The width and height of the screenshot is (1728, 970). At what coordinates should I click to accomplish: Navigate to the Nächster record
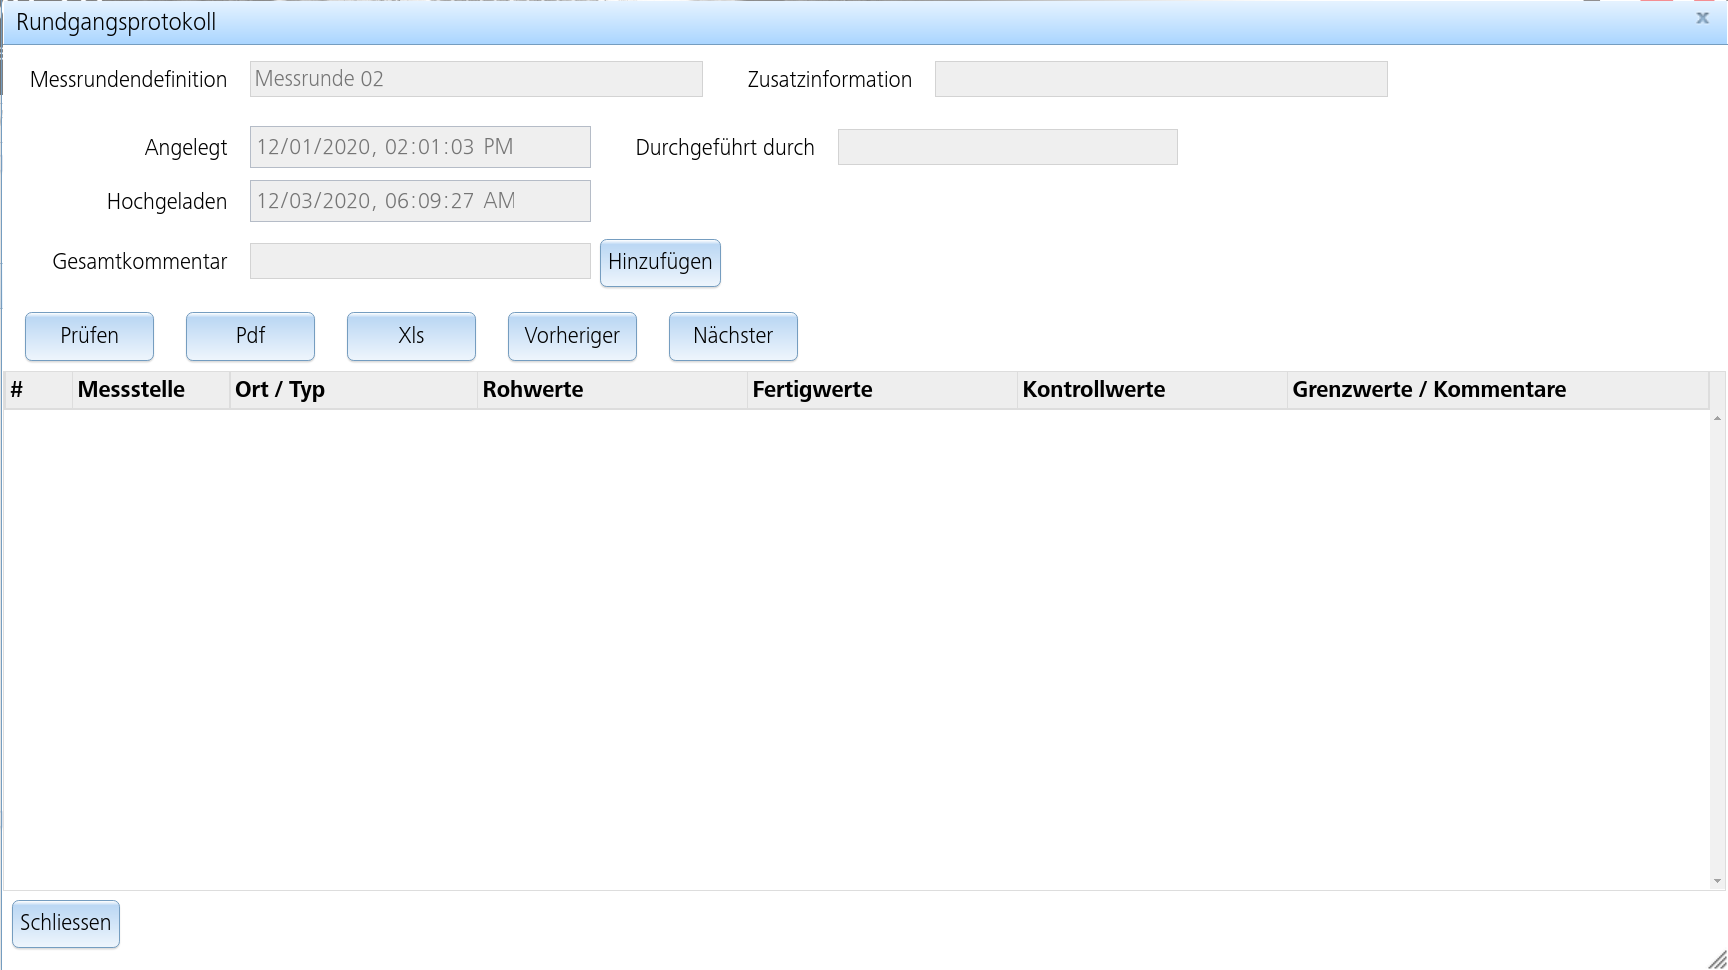pos(733,336)
